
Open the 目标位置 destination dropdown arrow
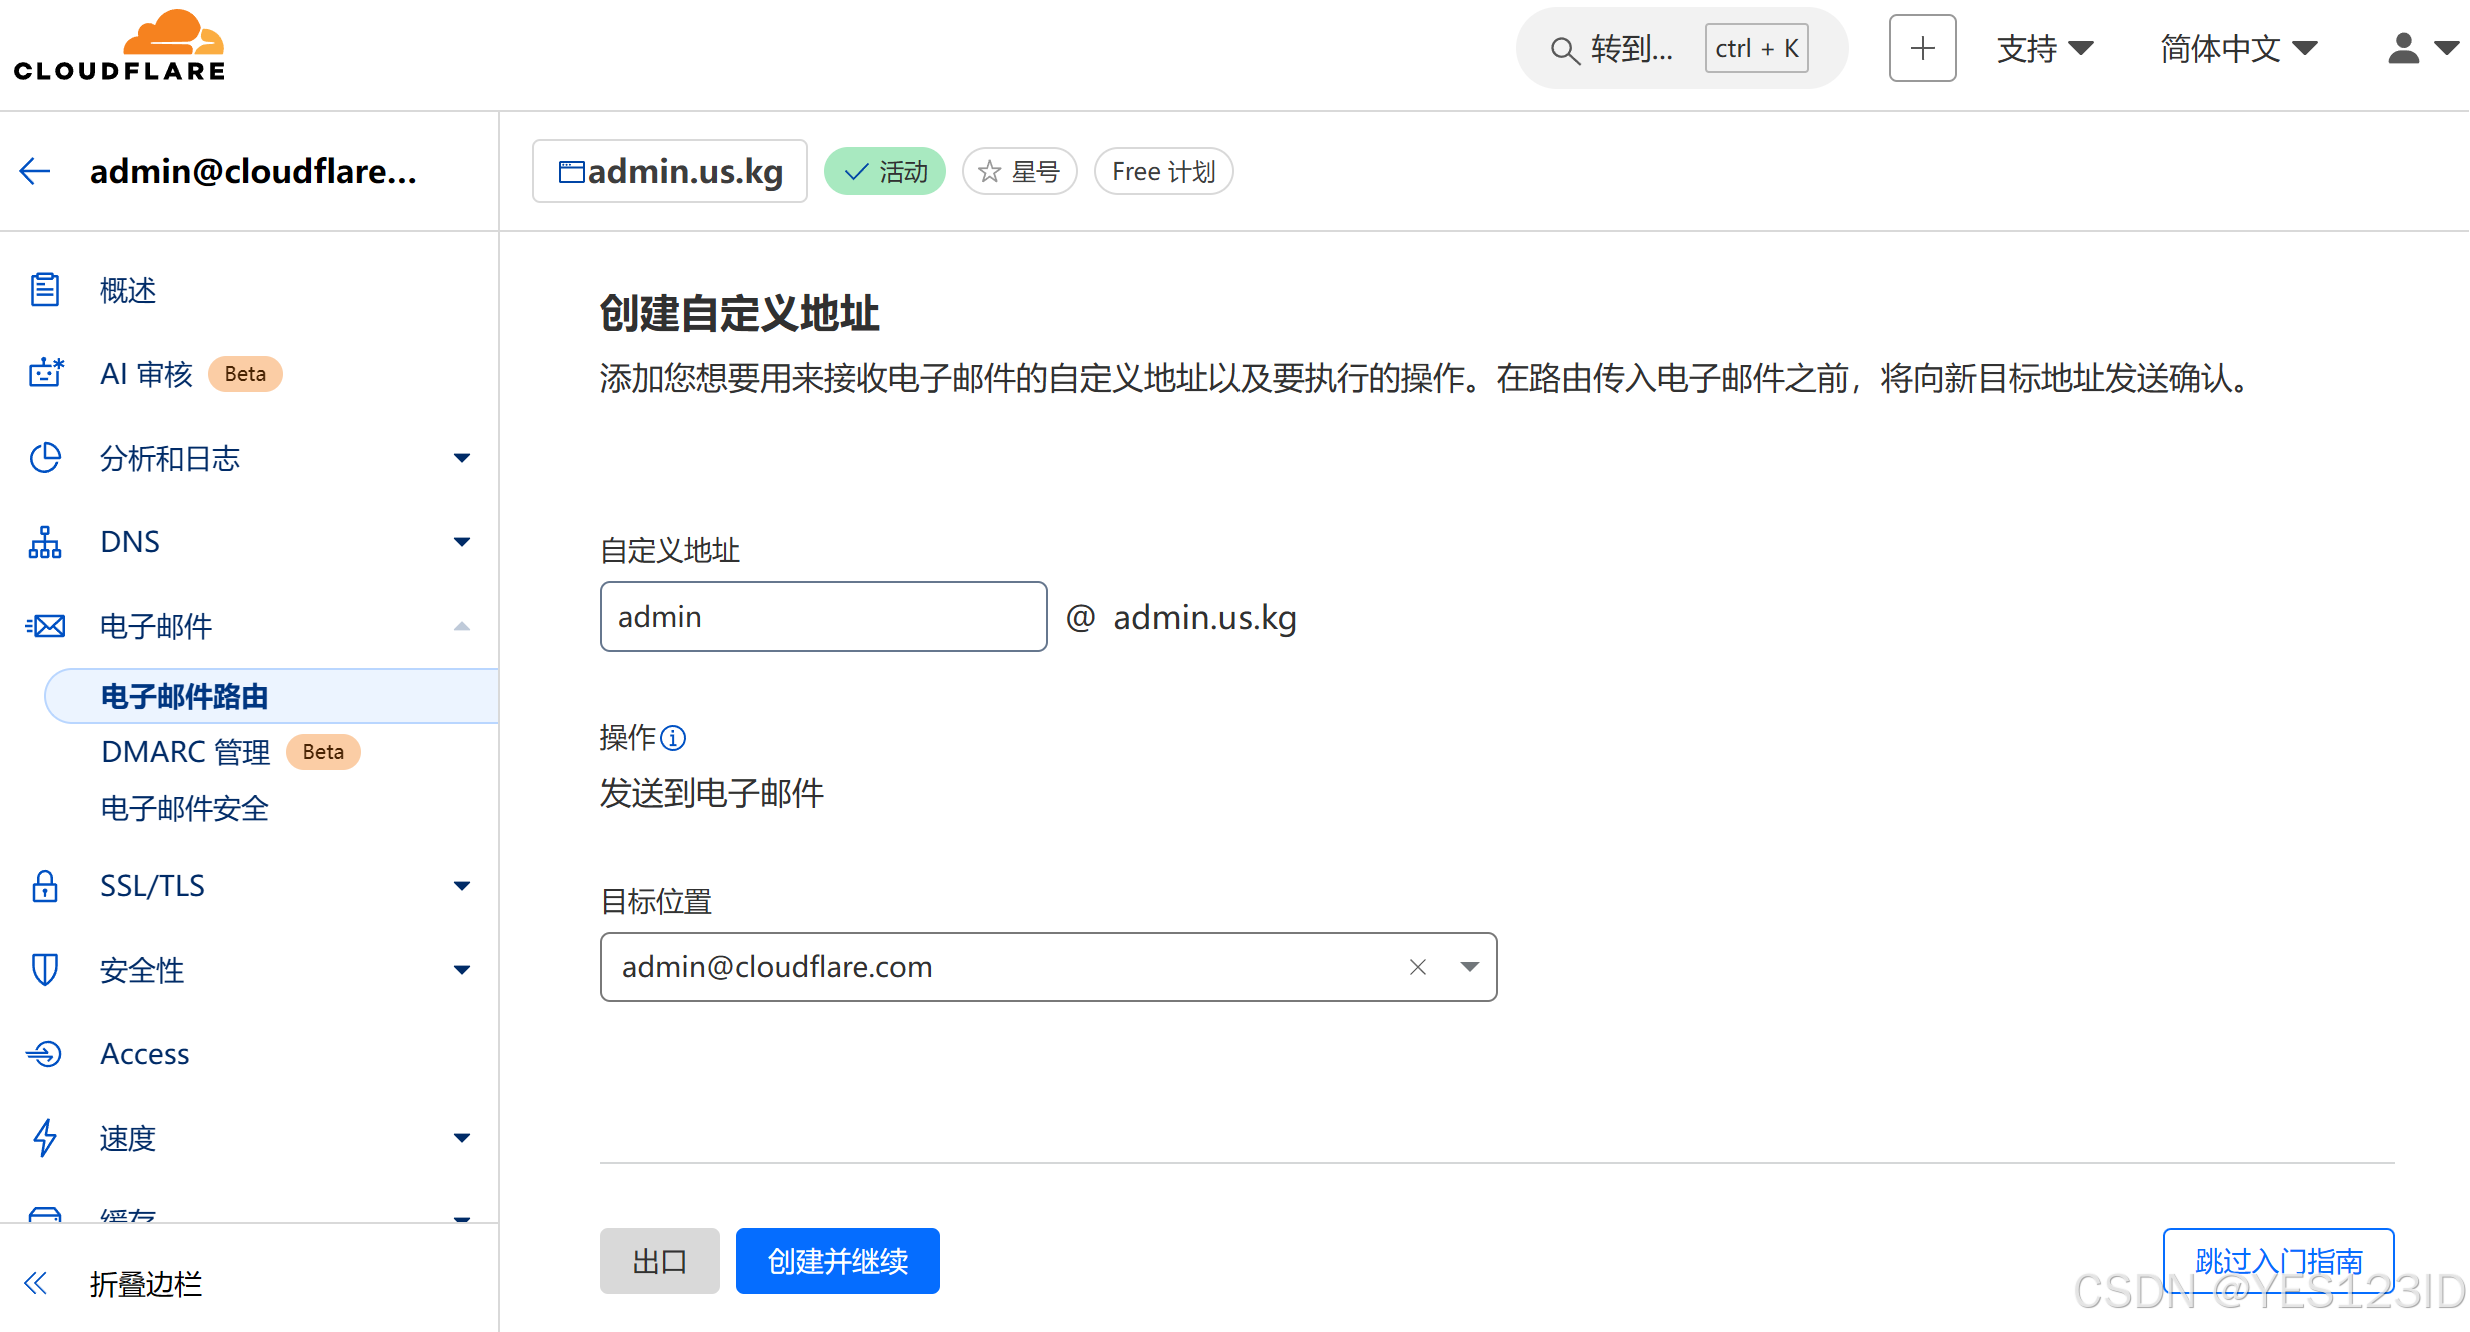point(1469,967)
